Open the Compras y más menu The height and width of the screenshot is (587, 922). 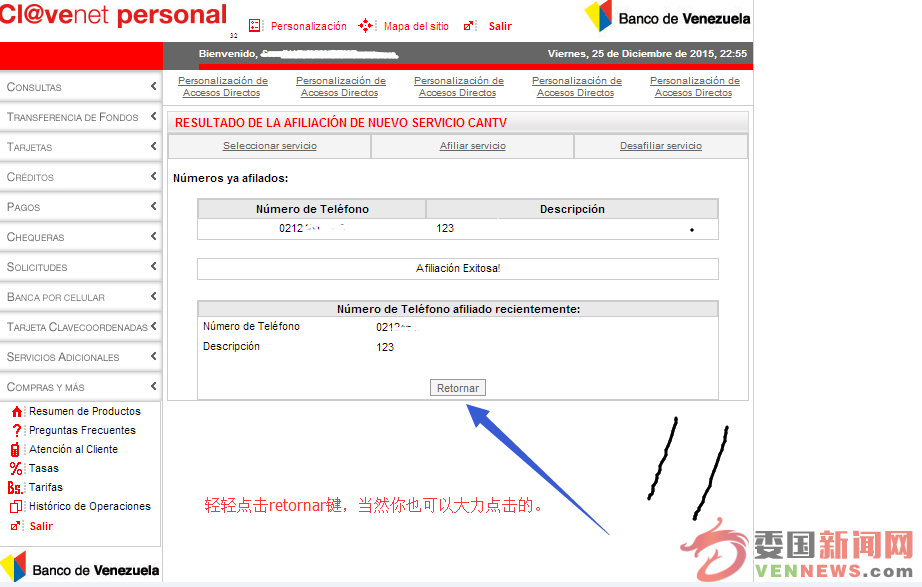tap(81, 386)
